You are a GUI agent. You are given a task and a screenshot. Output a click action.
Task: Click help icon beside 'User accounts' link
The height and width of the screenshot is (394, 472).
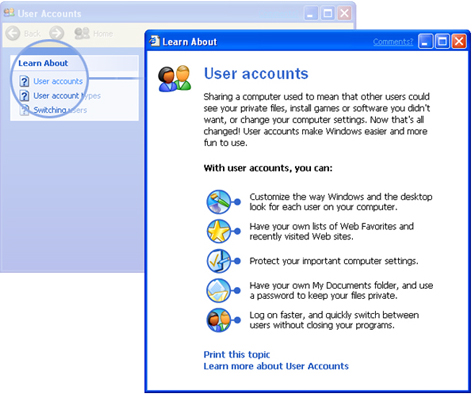24,81
